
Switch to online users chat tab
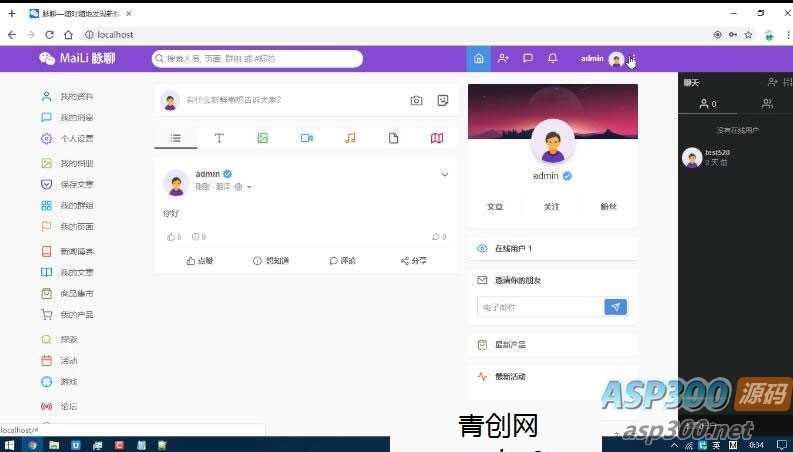tap(708, 104)
